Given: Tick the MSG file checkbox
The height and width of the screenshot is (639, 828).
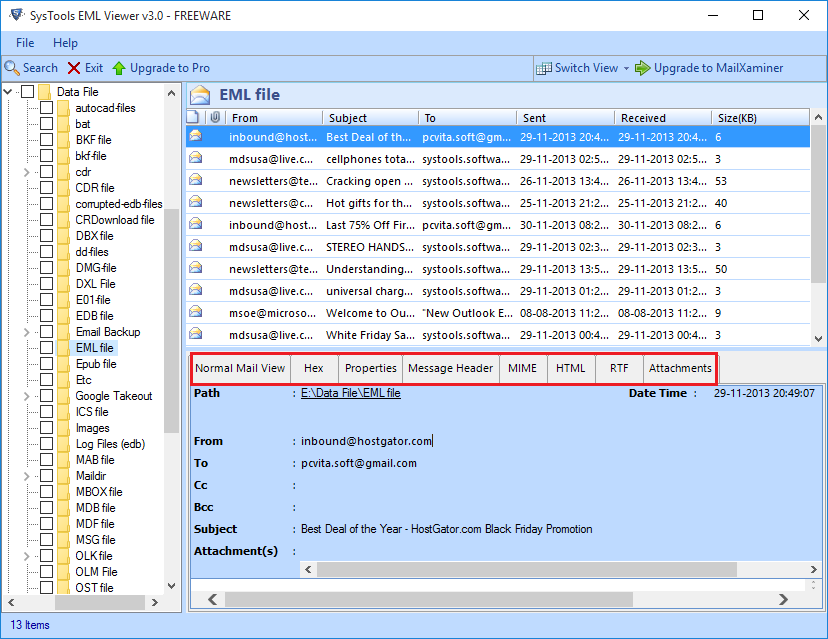Looking at the screenshot, I should click(x=46, y=540).
